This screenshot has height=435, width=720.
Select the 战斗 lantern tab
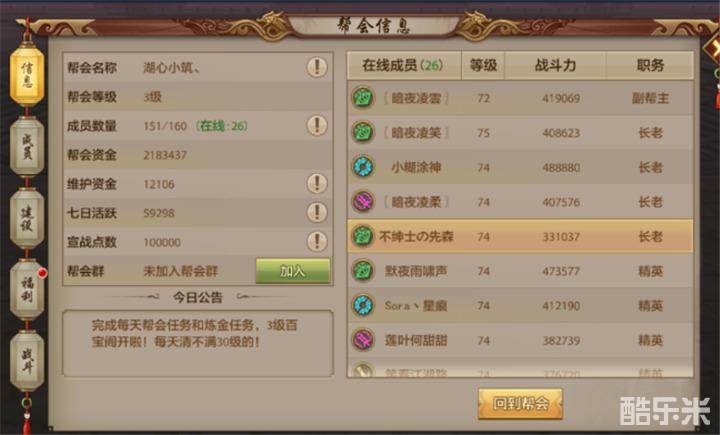27,361
